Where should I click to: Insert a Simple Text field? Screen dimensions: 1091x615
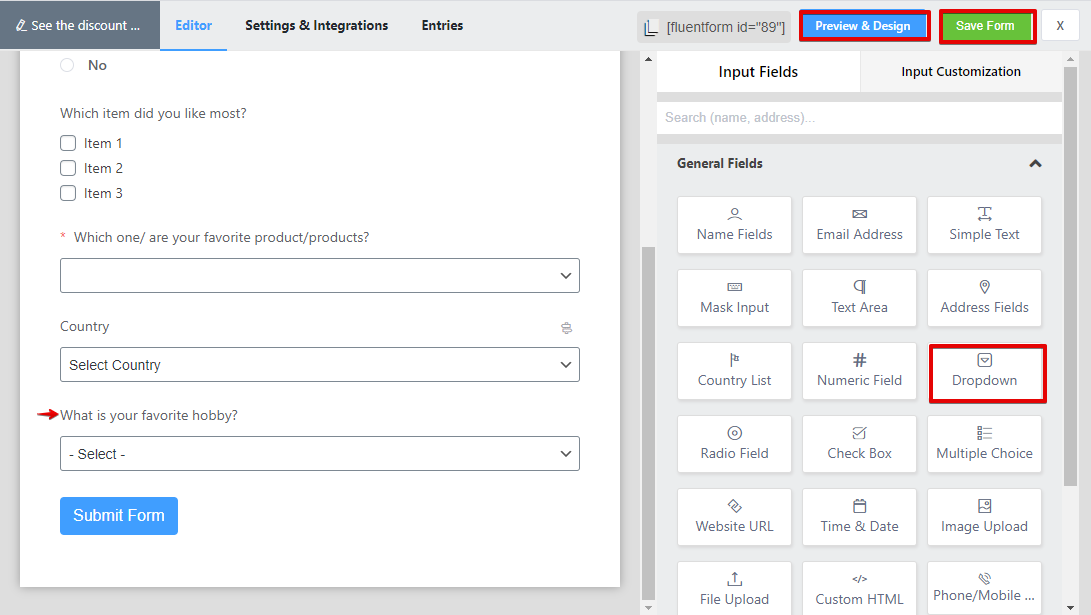click(984, 224)
